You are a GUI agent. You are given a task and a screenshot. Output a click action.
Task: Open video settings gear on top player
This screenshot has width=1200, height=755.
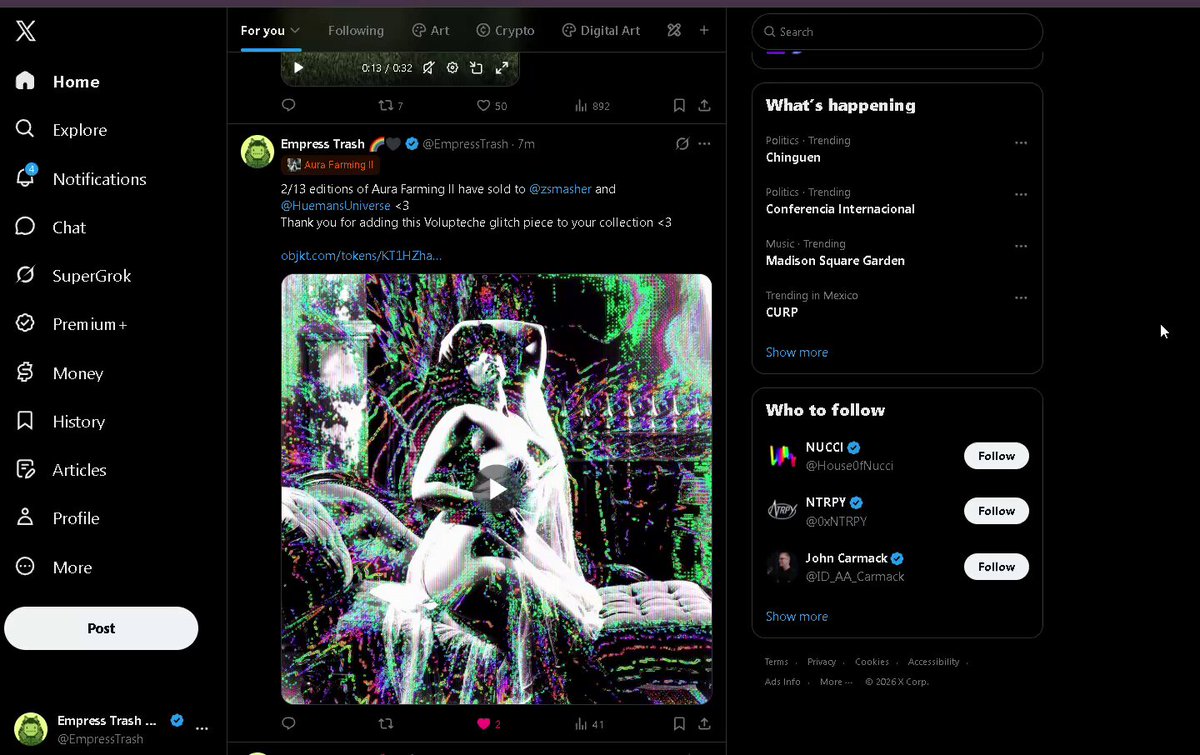pos(452,68)
